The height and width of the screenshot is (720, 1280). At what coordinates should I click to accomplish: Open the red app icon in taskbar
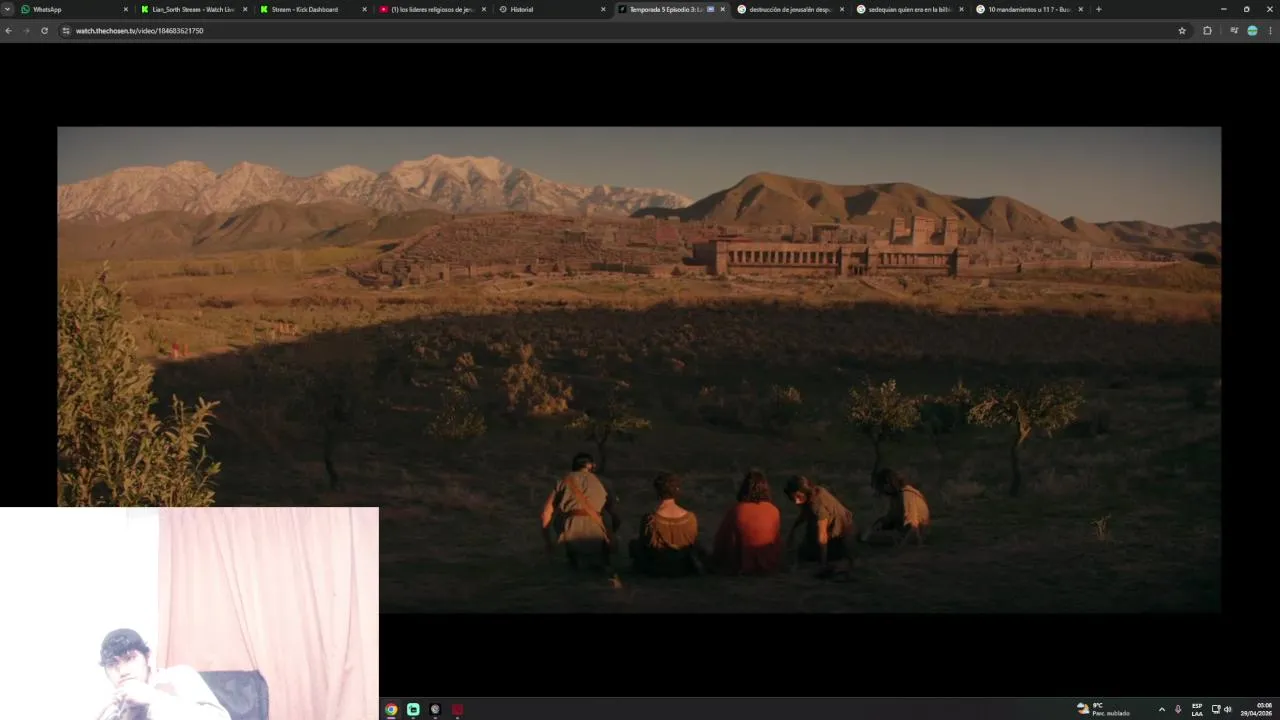point(457,709)
